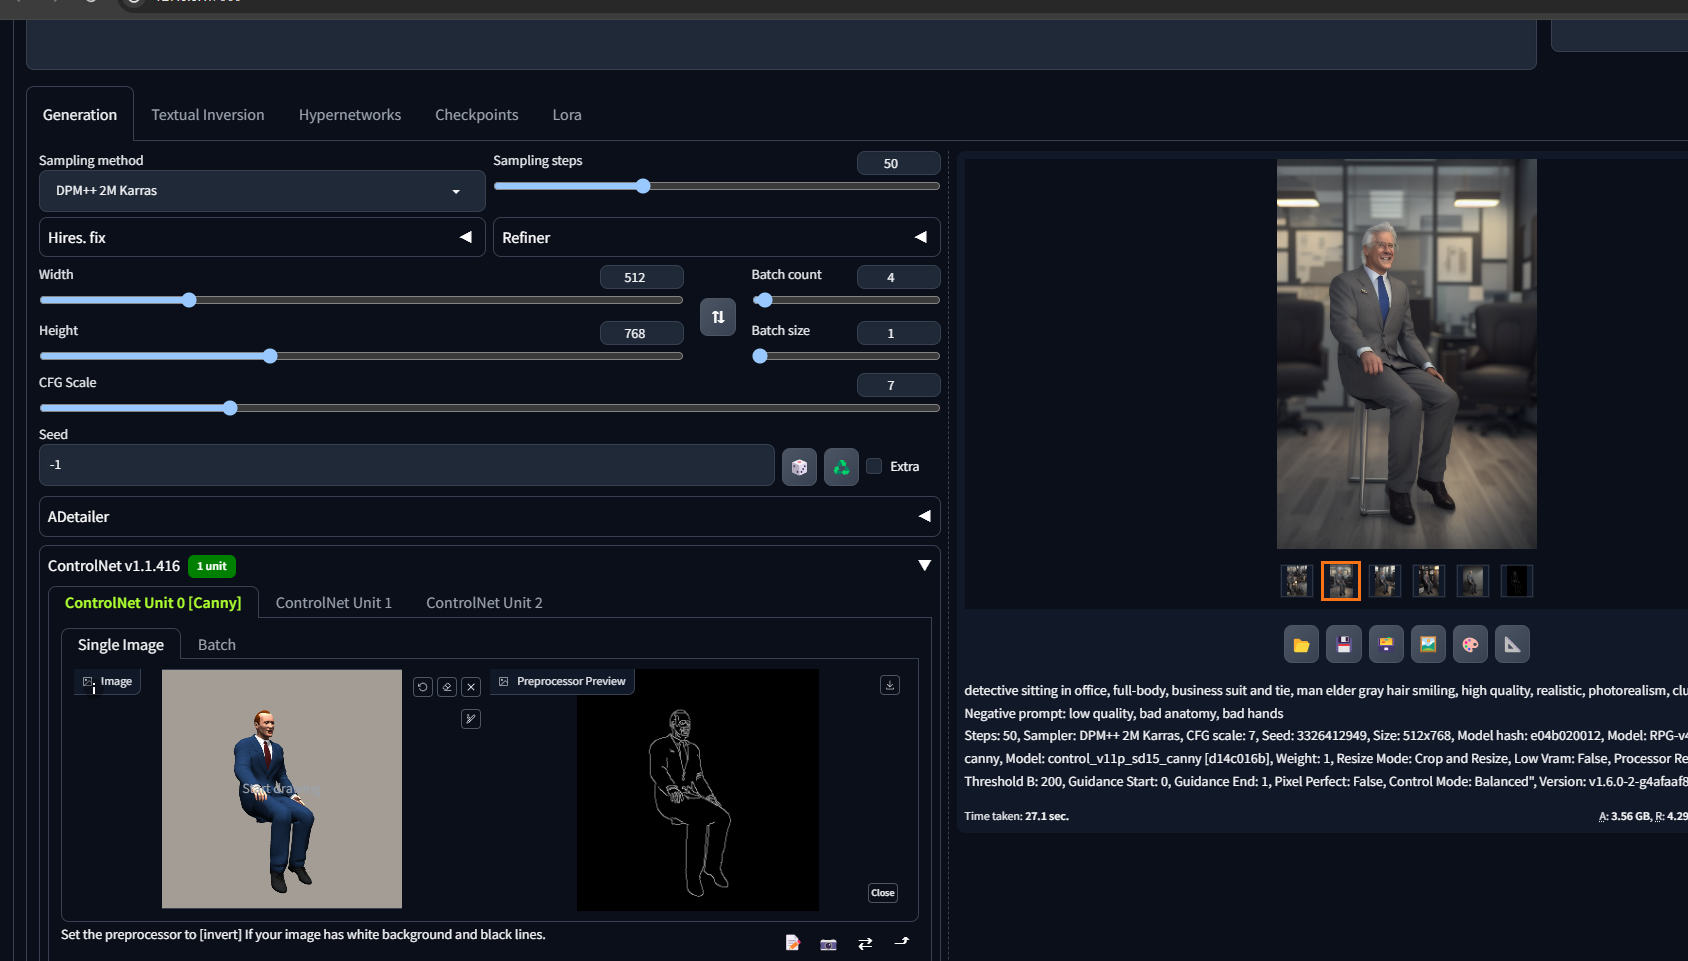Select the third gallery thumbnail

[x=1385, y=581]
